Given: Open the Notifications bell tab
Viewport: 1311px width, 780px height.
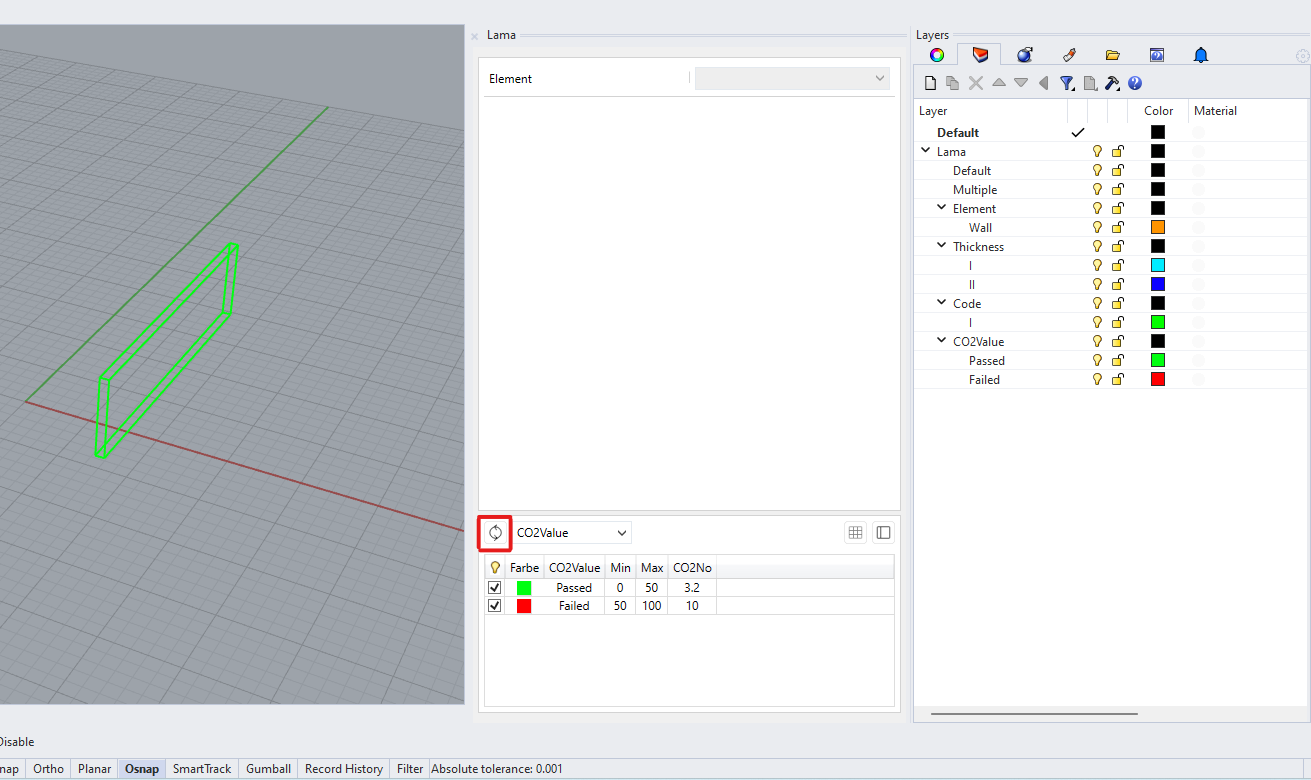Looking at the screenshot, I should pyautogui.click(x=1201, y=55).
